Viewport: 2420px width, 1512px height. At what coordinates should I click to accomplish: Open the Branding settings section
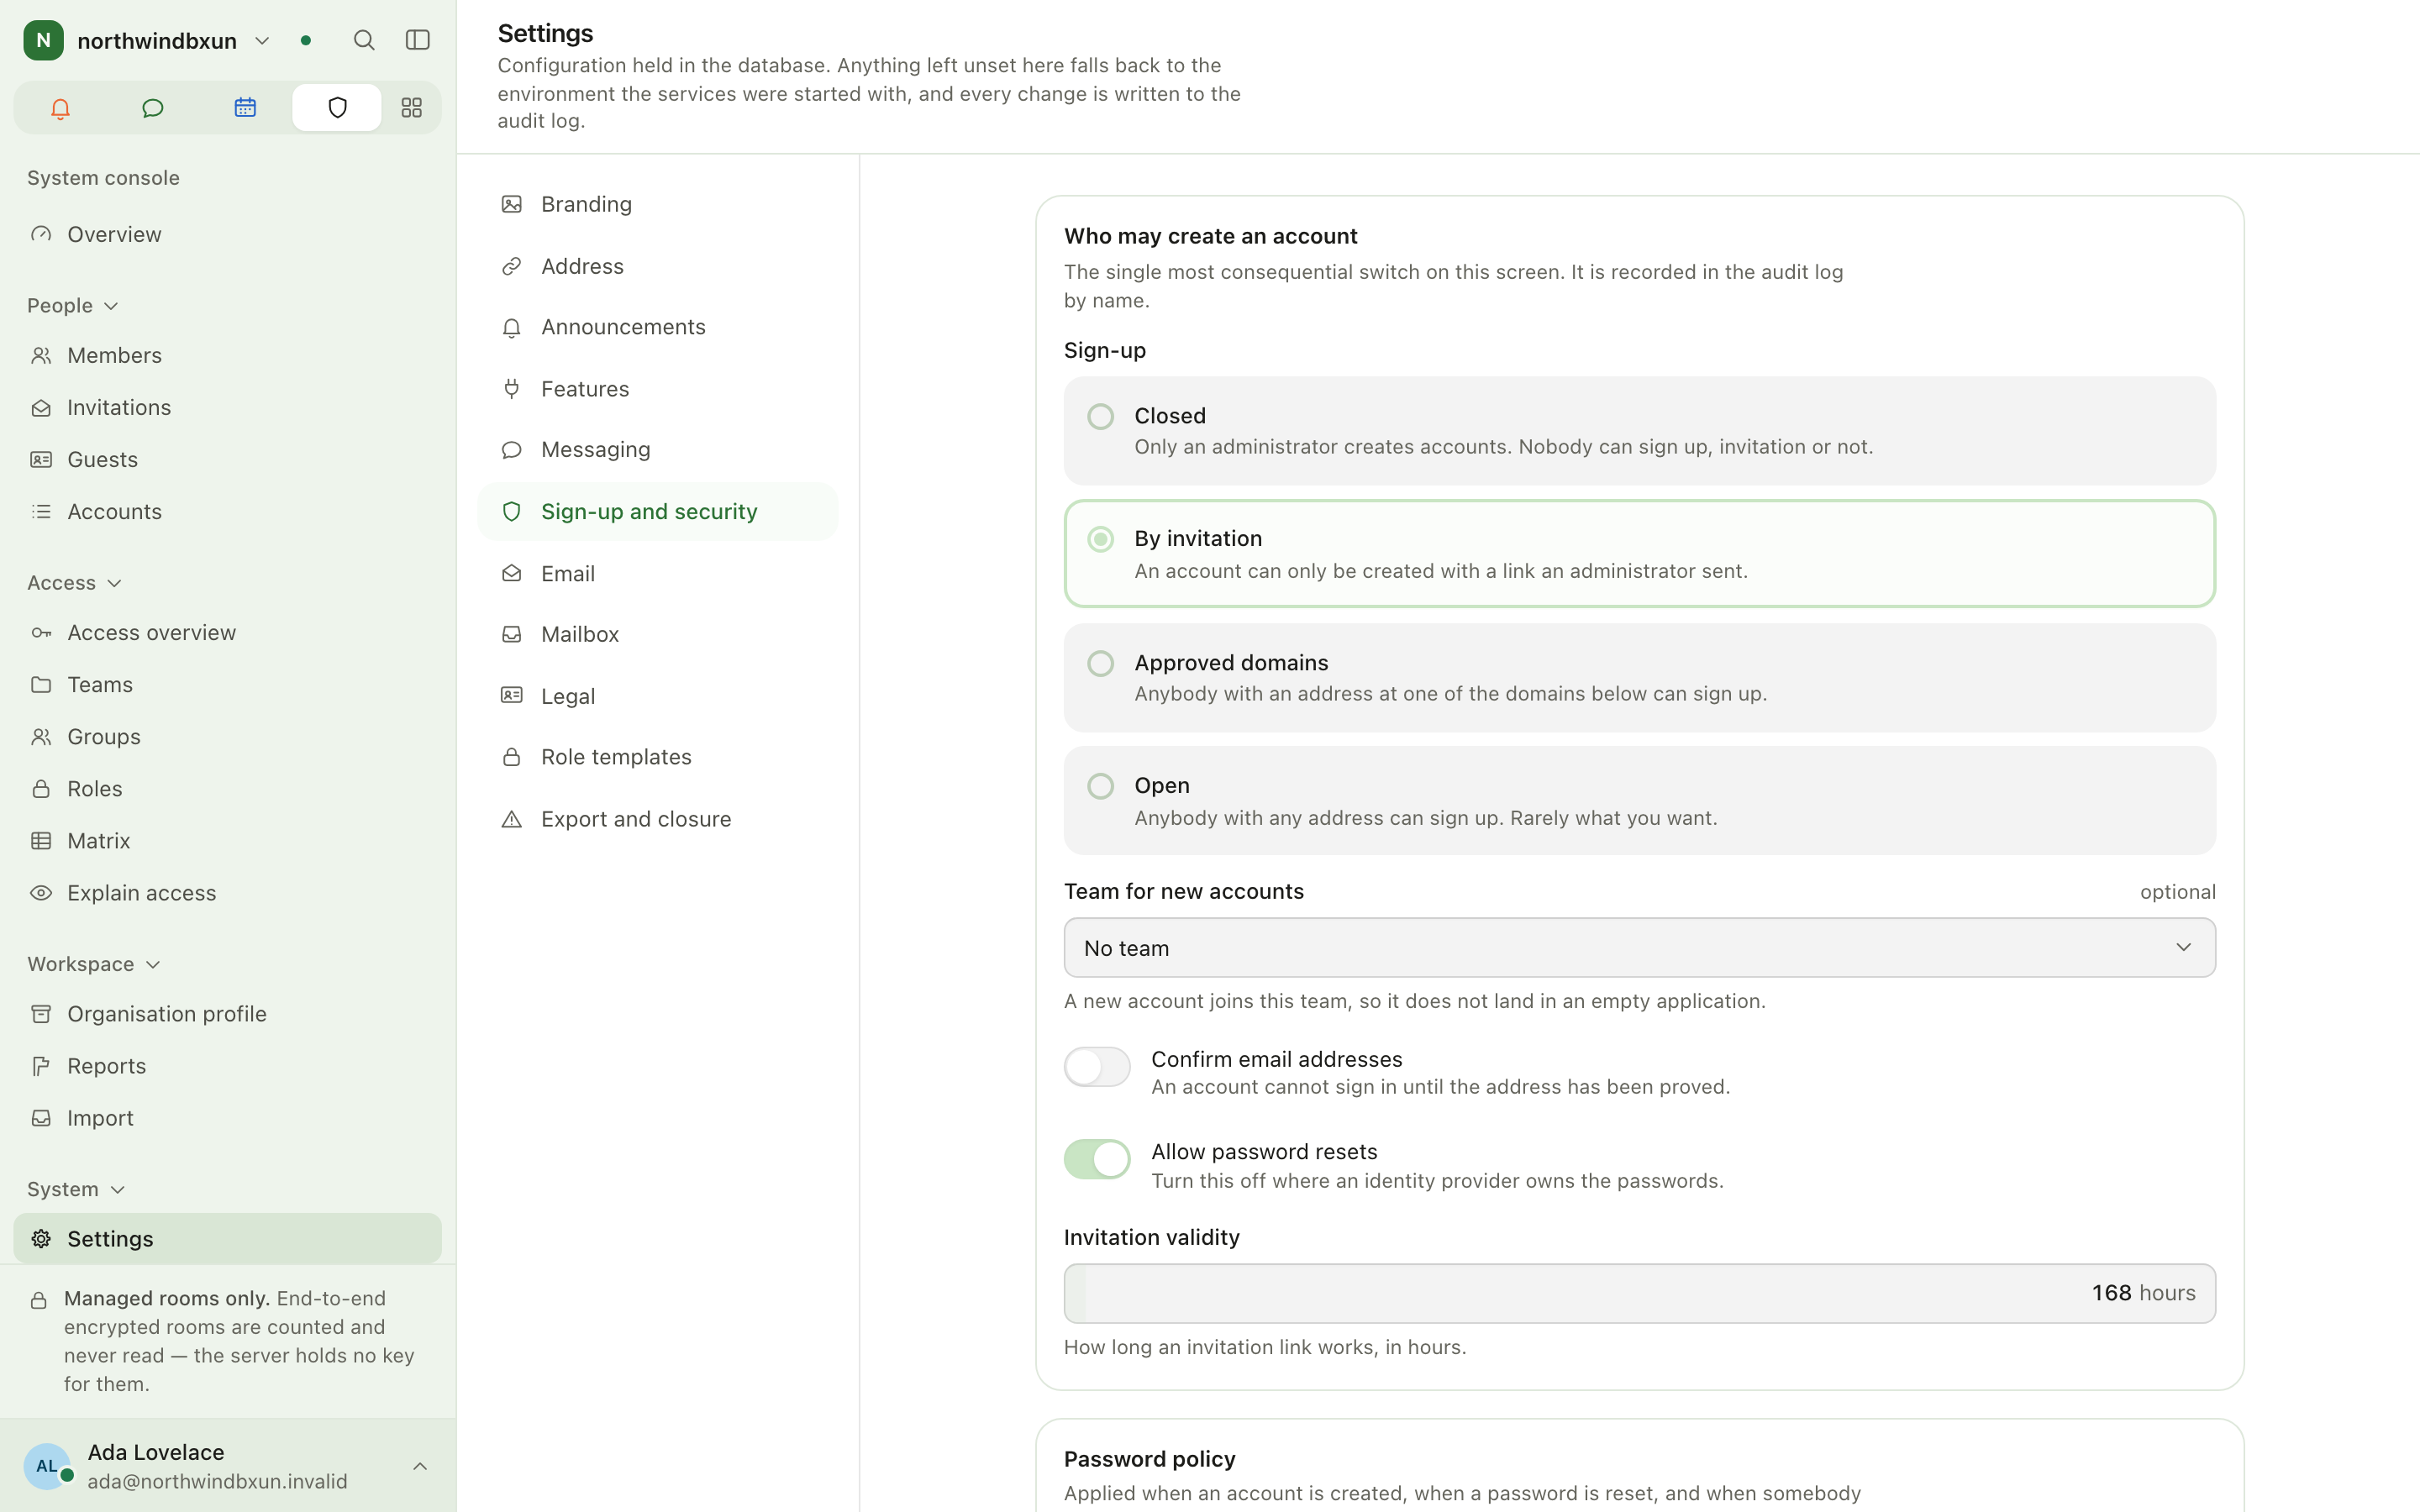[658, 204]
